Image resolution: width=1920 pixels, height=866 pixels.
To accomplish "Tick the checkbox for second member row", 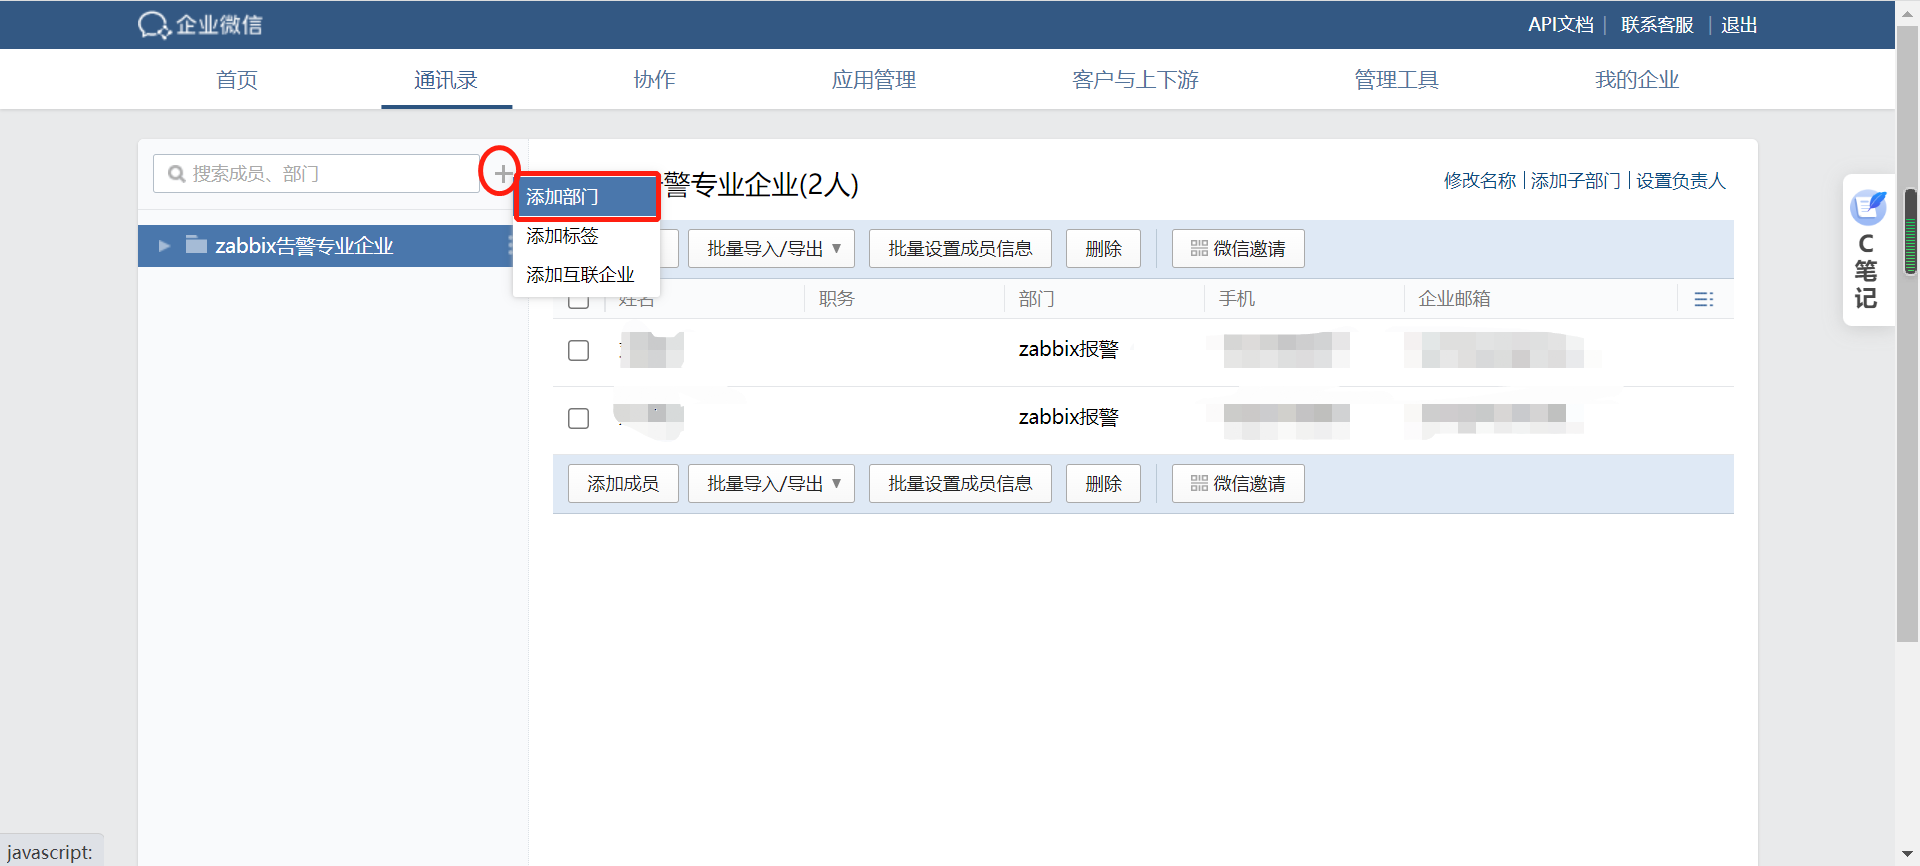I will (x=578, y=419).
